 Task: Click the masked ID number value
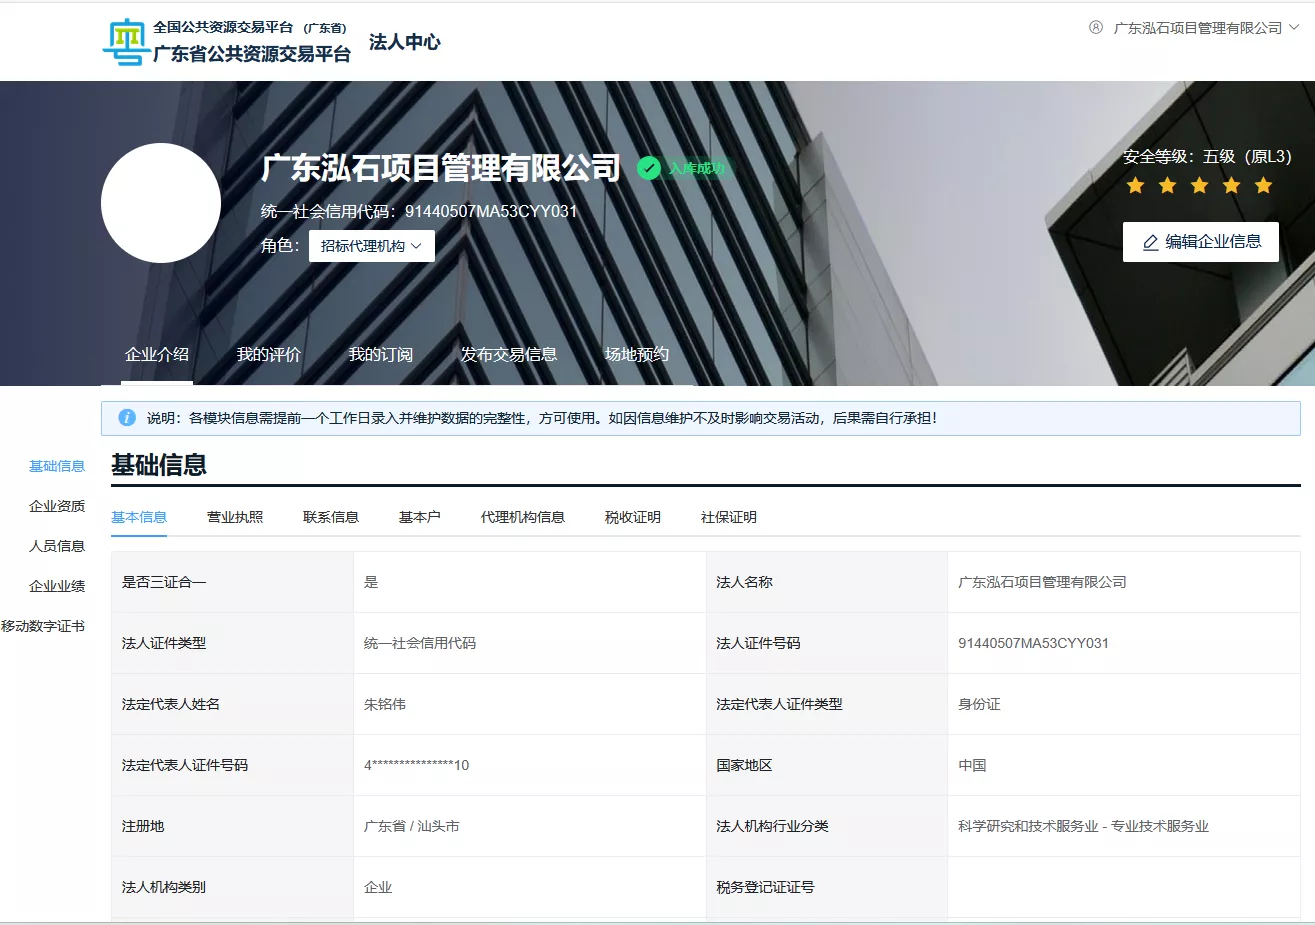tap(416, 765)
